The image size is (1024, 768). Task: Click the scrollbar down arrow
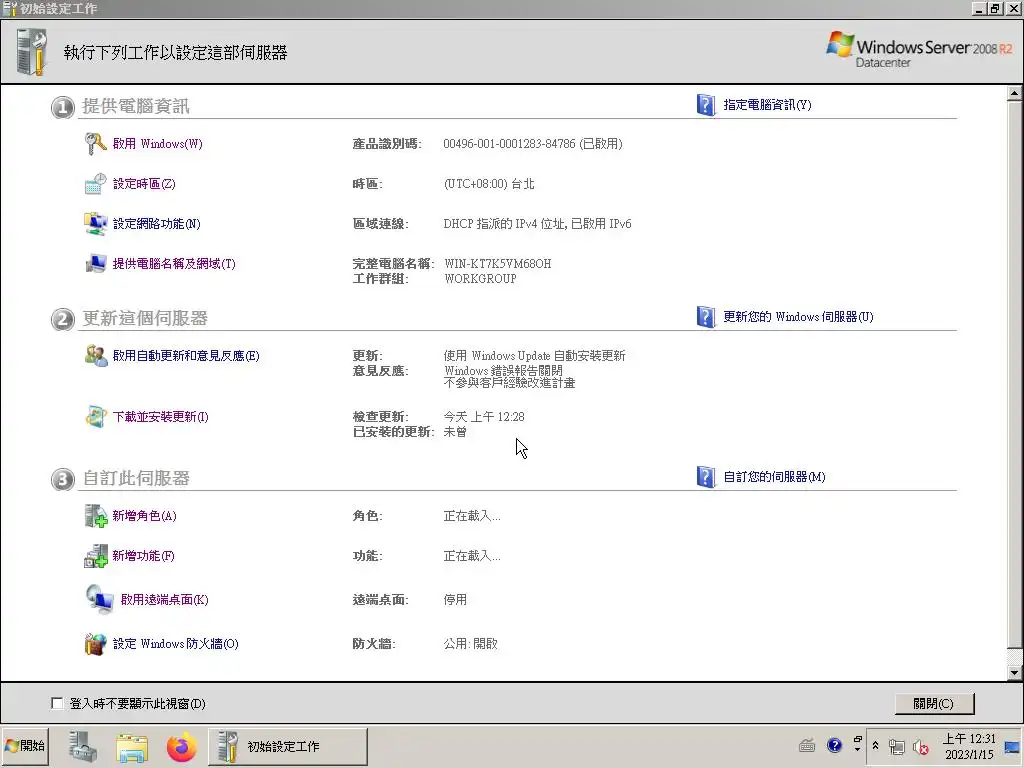click(x=1014, y=672)
